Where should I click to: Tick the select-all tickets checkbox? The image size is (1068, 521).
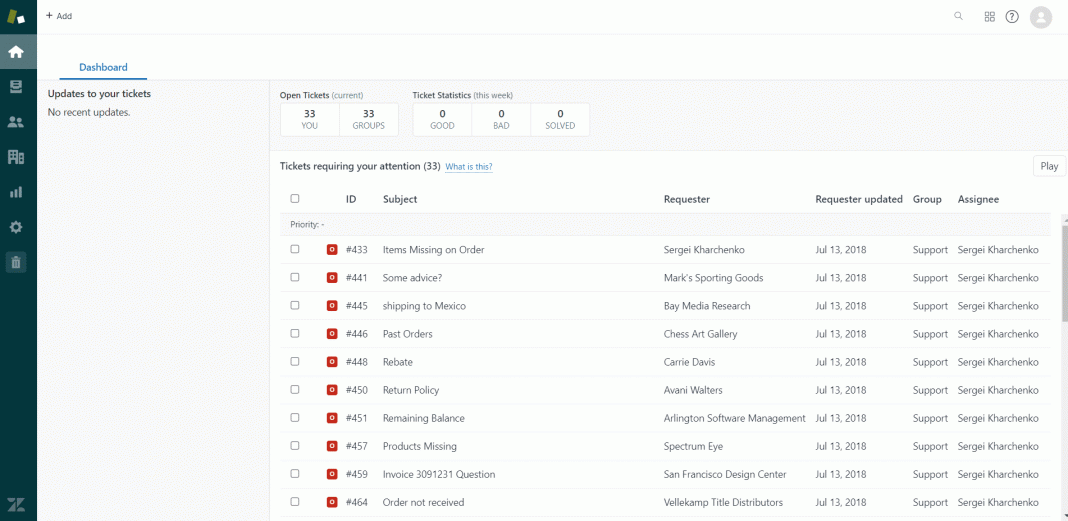click(295, 199)
